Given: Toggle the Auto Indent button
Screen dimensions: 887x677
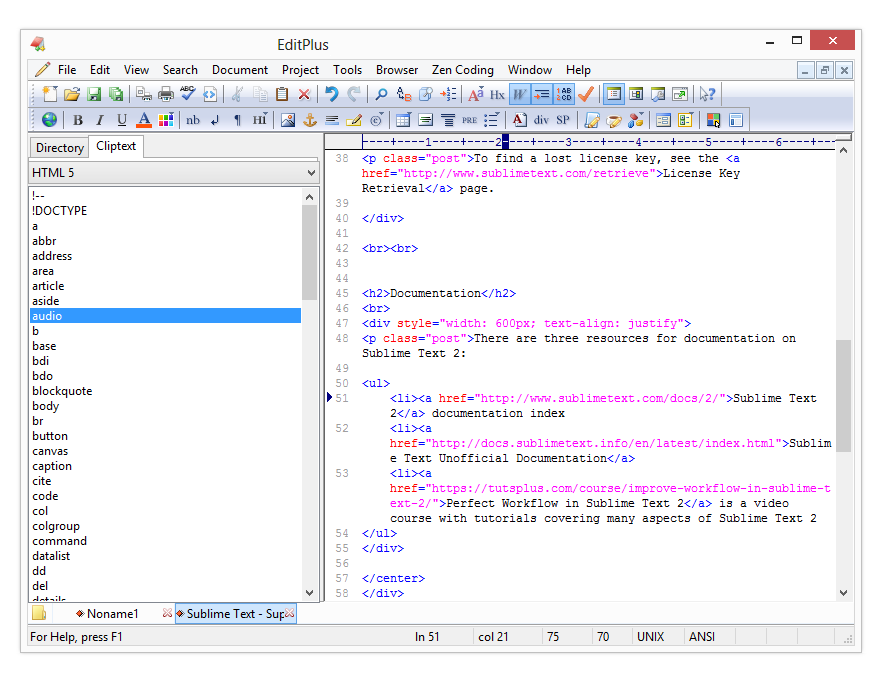Looking at the screenshot, I should pos(542,94).
